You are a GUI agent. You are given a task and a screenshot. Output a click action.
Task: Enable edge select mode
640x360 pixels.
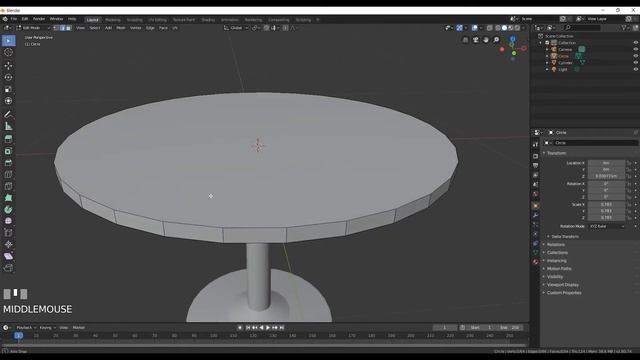click(x=62, y=28)
